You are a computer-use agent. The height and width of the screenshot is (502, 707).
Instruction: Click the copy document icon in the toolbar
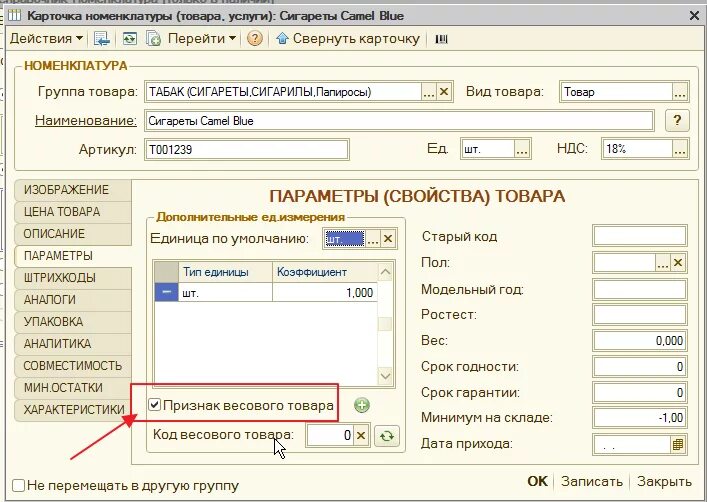[153, 39]
